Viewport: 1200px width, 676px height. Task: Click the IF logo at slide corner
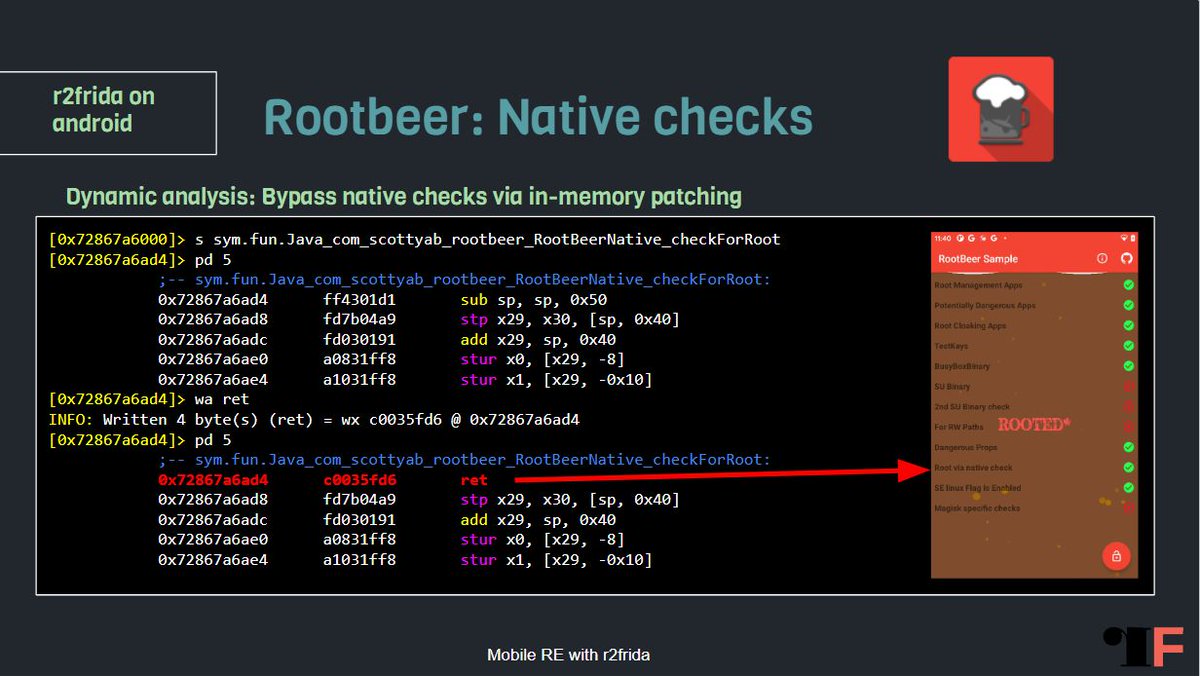(x=1143, y=647)
